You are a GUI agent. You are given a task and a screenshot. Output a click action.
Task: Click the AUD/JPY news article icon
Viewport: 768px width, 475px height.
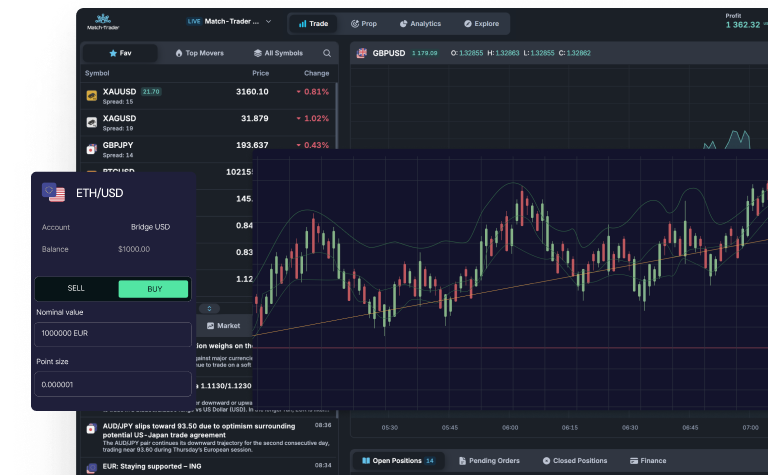[x=92, y=429]
